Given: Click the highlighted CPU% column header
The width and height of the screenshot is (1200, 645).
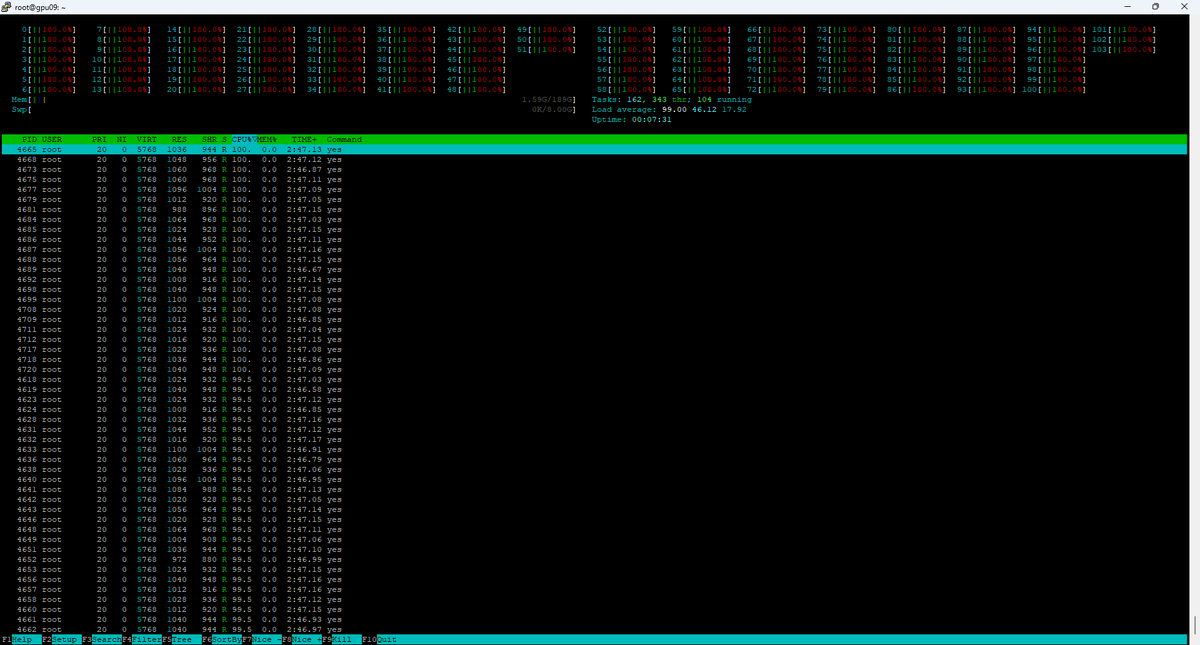Looking at the screenshot, I should [x=244, y=139].
